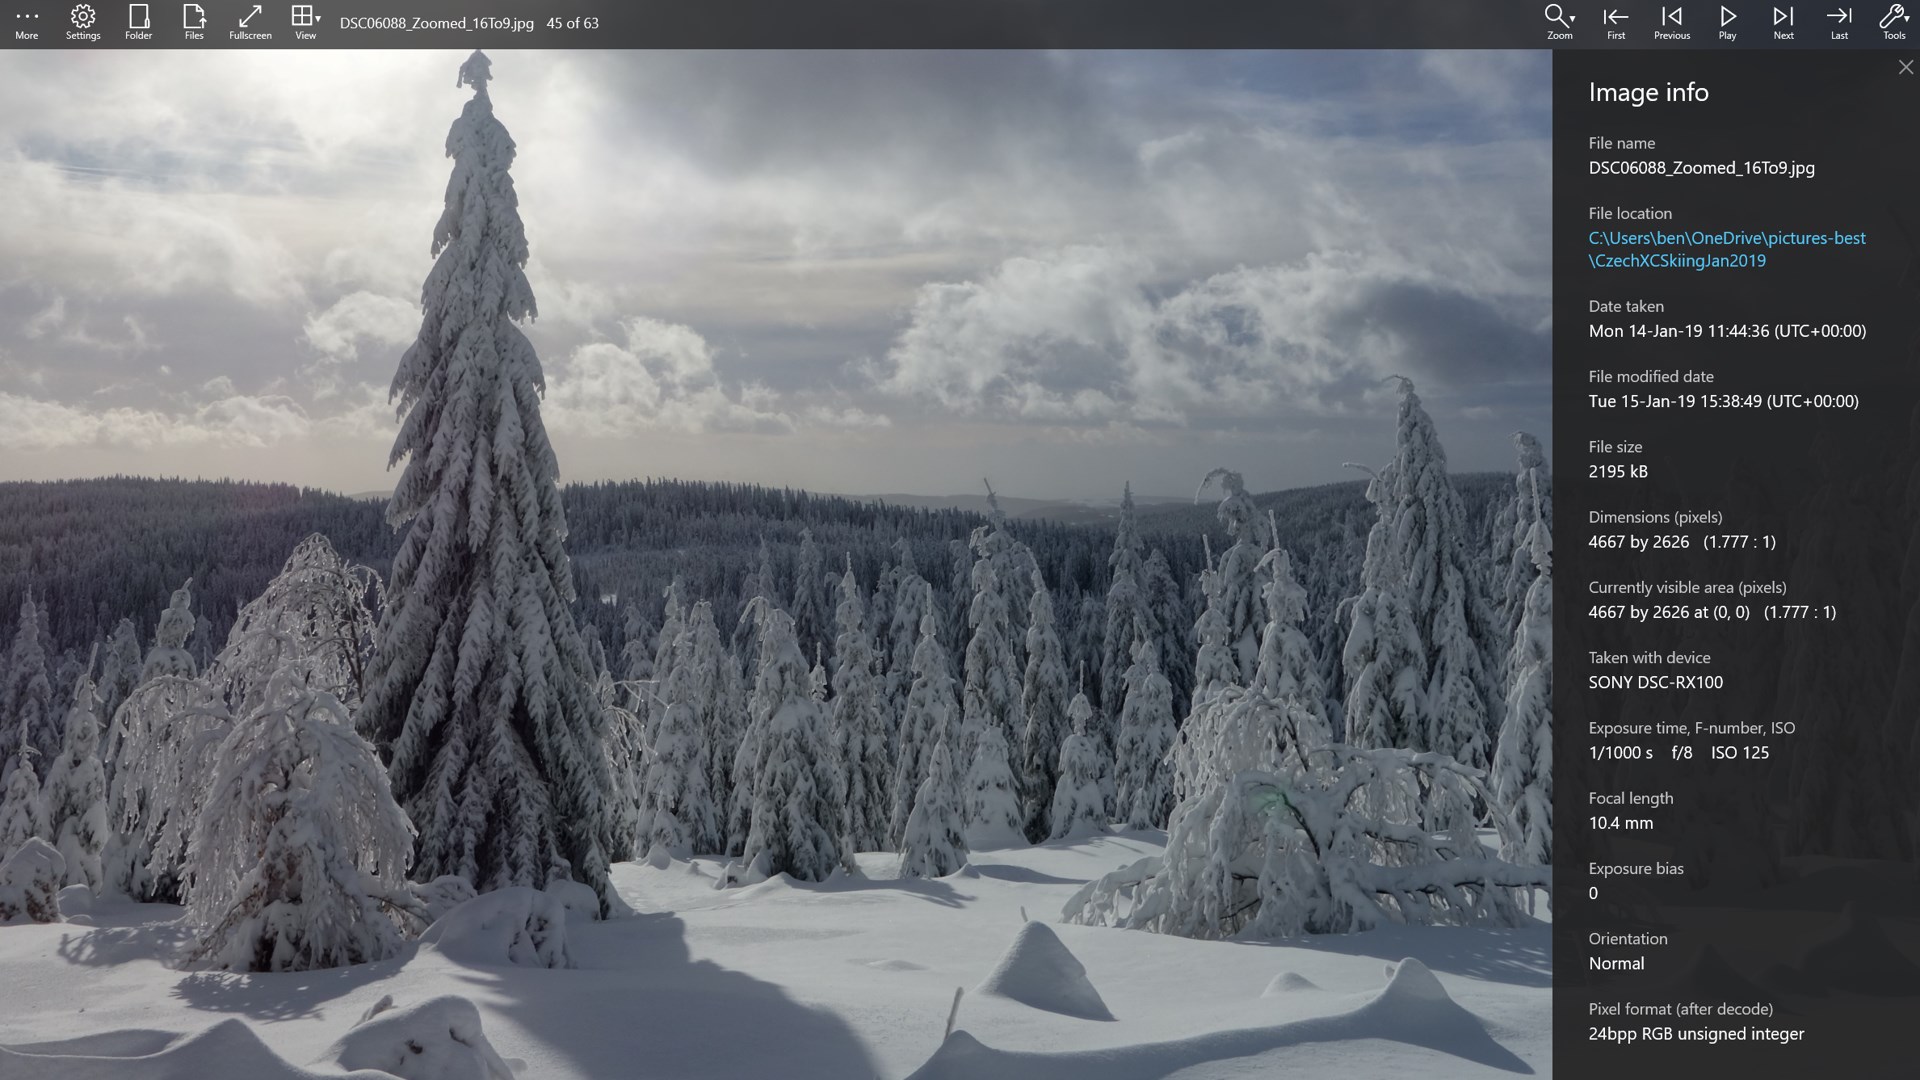Open the CzechXCSkiingJan2019 file location link
The width and height of the screenshot is (1920, 1080).
click(x=1678, y=260)
